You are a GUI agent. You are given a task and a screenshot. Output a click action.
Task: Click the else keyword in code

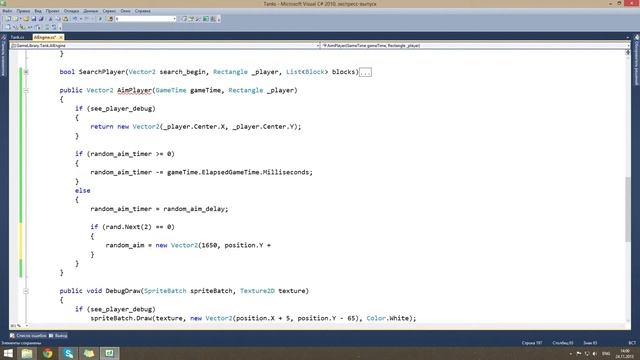coord(82,191)
